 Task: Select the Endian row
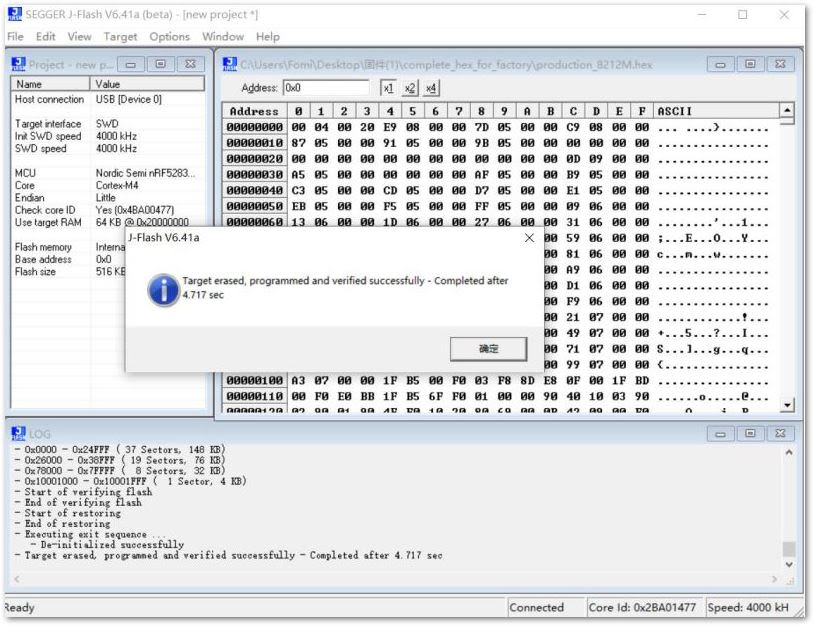click(107, 198)
